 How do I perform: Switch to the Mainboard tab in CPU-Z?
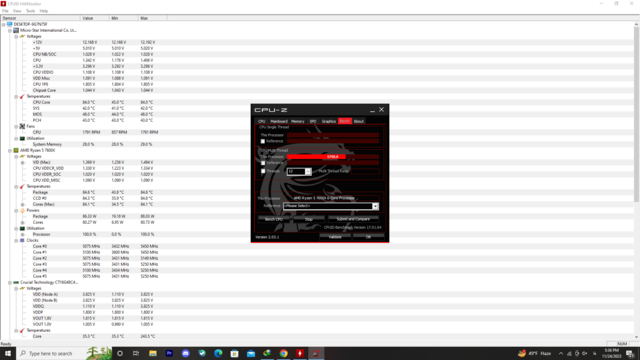click(x=279, y=121)
